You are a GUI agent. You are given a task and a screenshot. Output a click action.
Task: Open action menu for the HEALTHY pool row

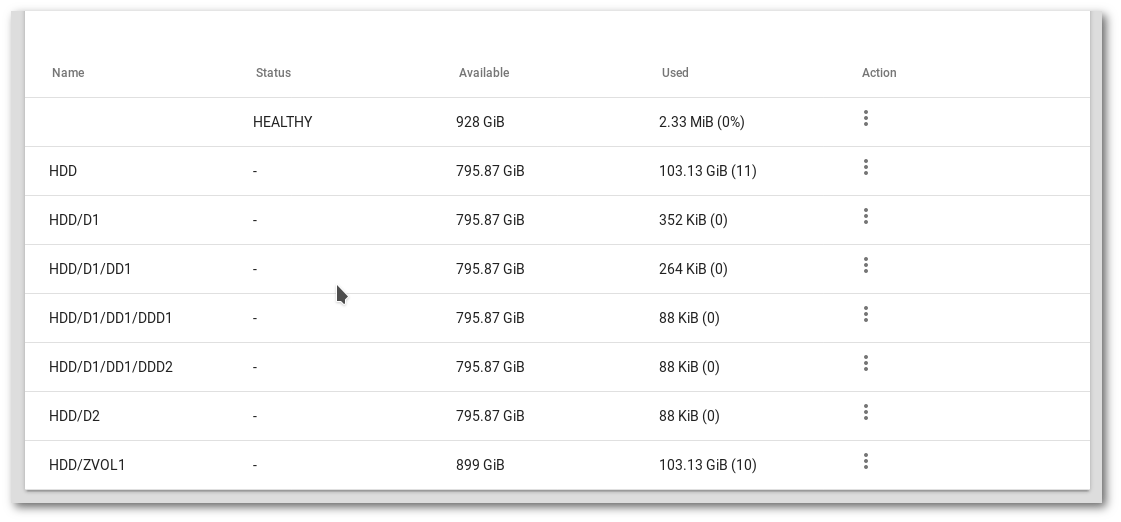tap(866, 119)
